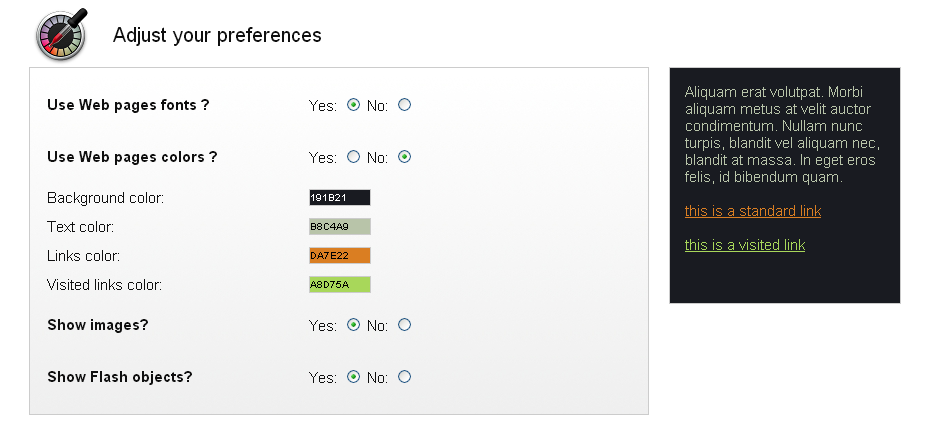This screenshot has width=937, height=430.
Task: Open the Background color swatch 191B21
Action: pos(340,198)
